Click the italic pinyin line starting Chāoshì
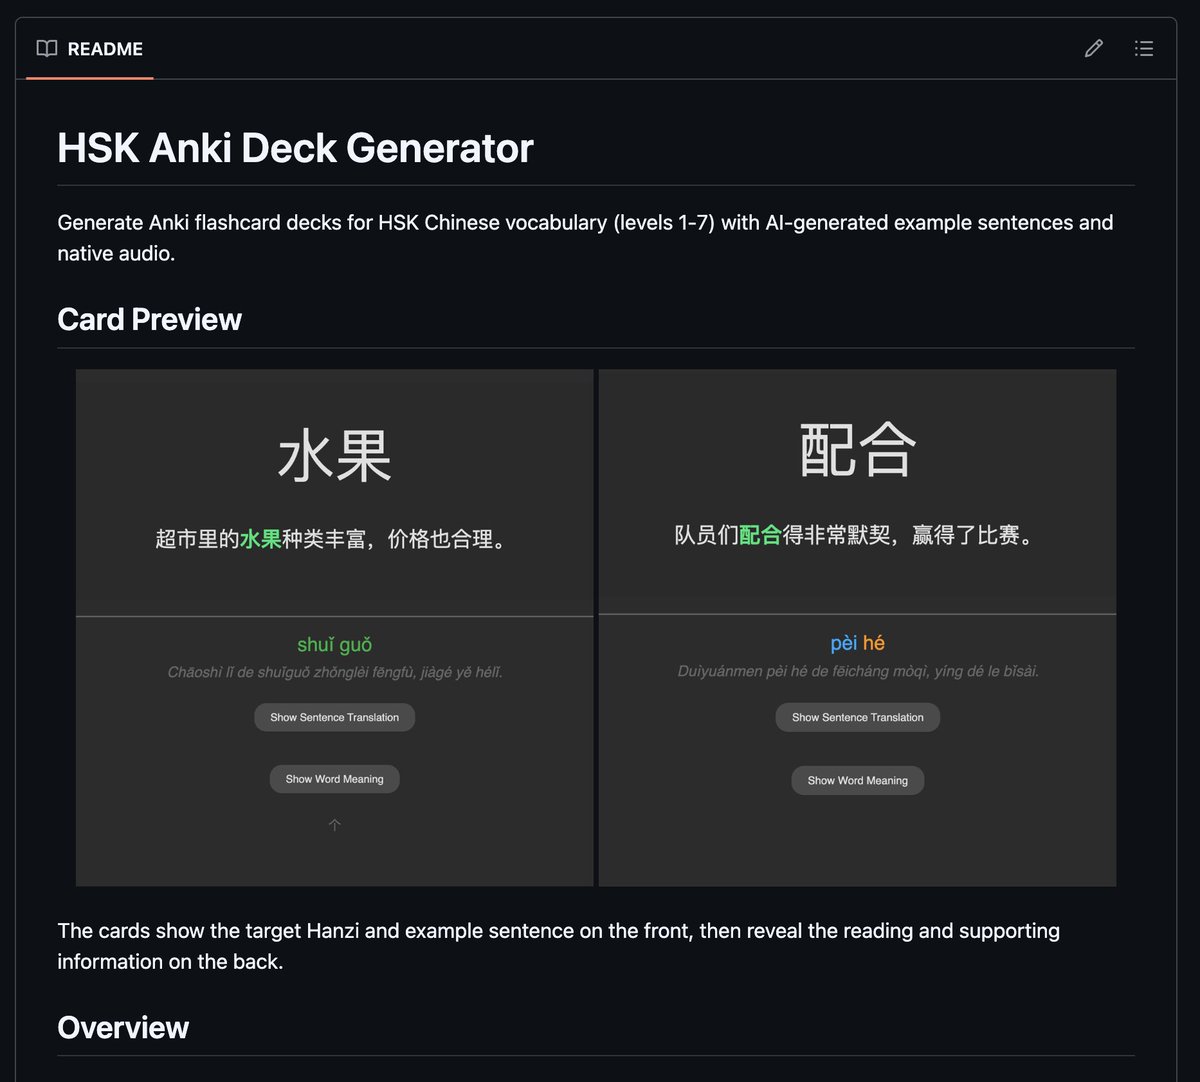The height and width of the screenshot is (1082, 1200). click(x=334, y=672)
